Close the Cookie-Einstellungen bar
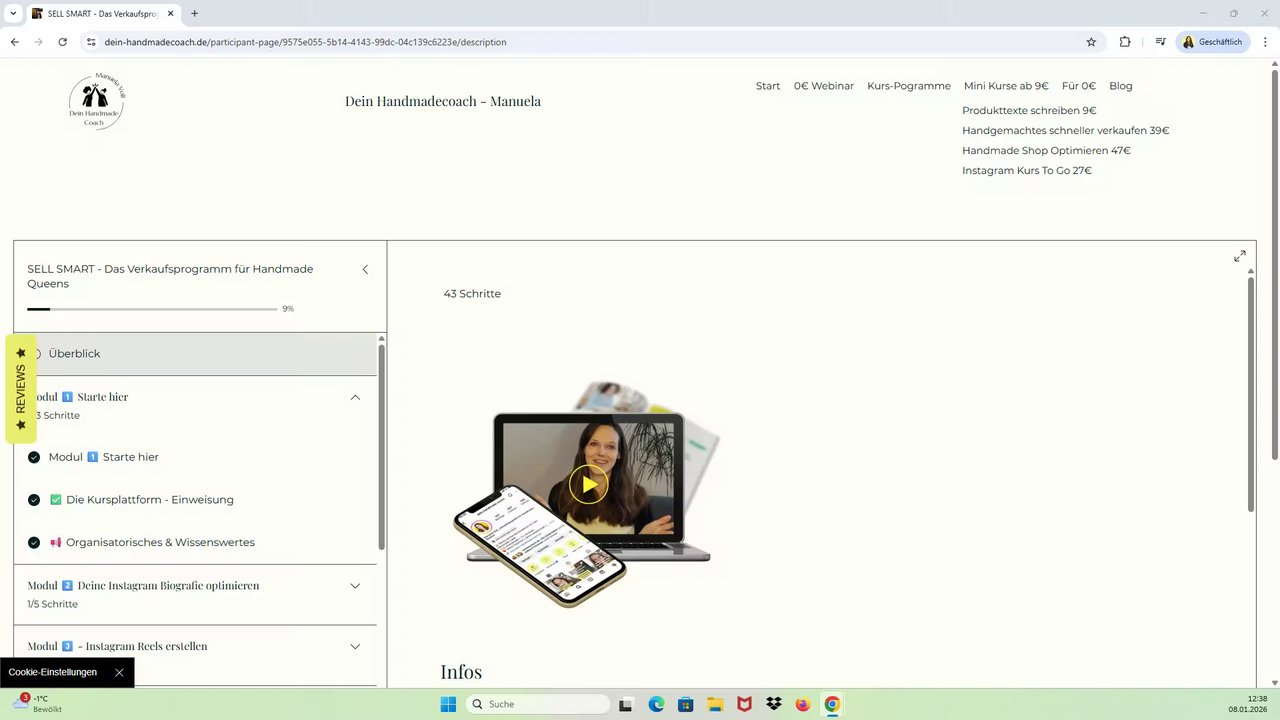 tap(119, 672)
